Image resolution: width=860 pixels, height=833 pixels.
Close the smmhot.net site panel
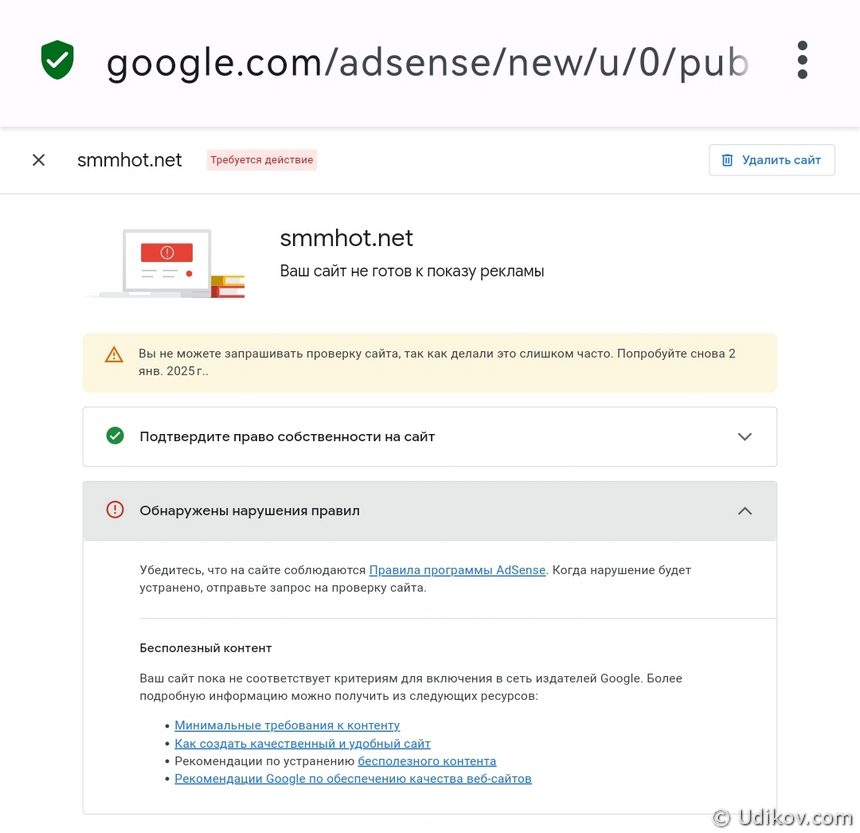click(x=39, y=160)
